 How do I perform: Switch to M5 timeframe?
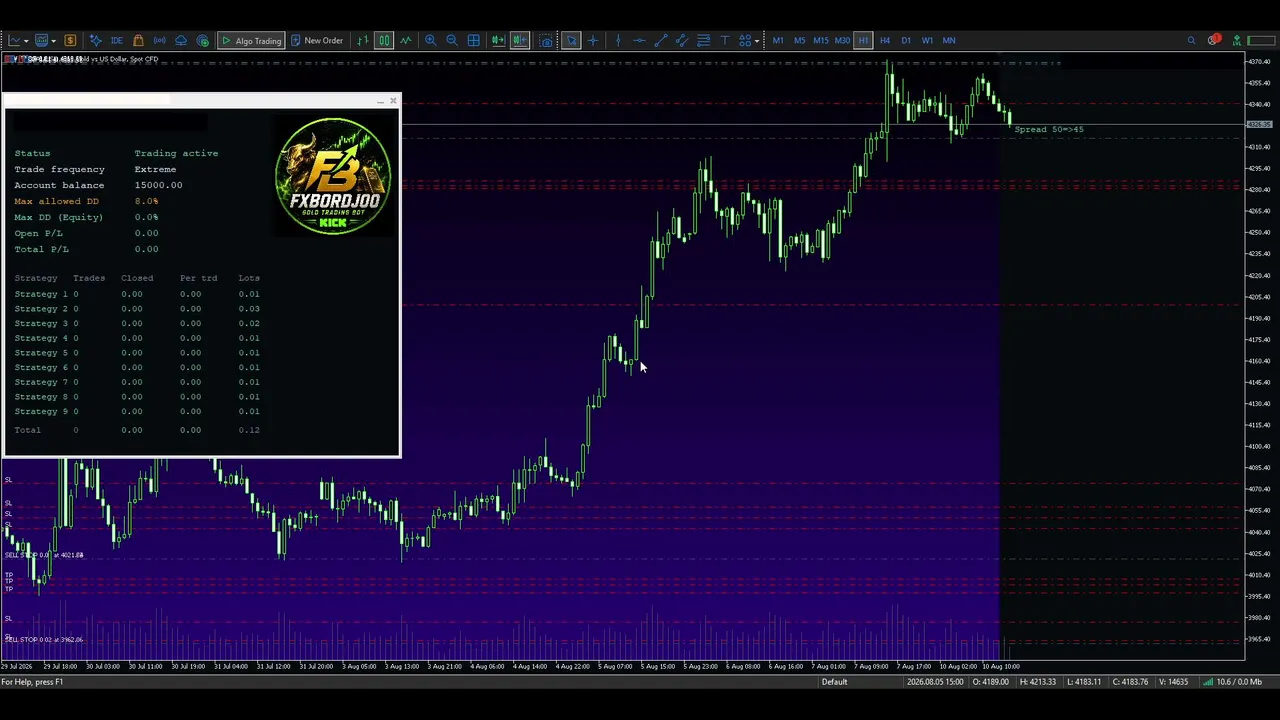[x=800, y=40]
